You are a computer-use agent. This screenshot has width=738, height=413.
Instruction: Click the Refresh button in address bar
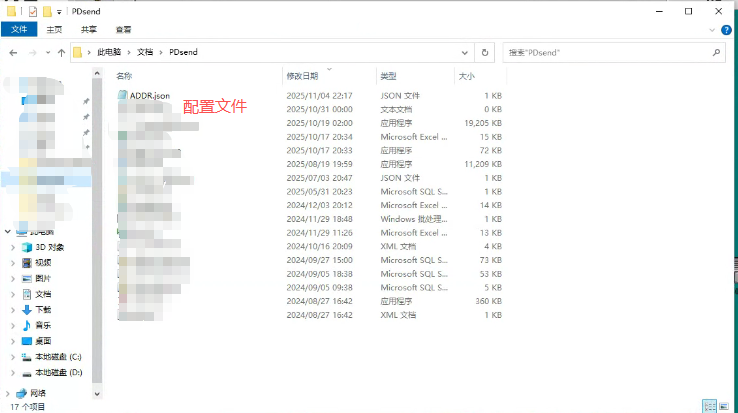(485, 52)
